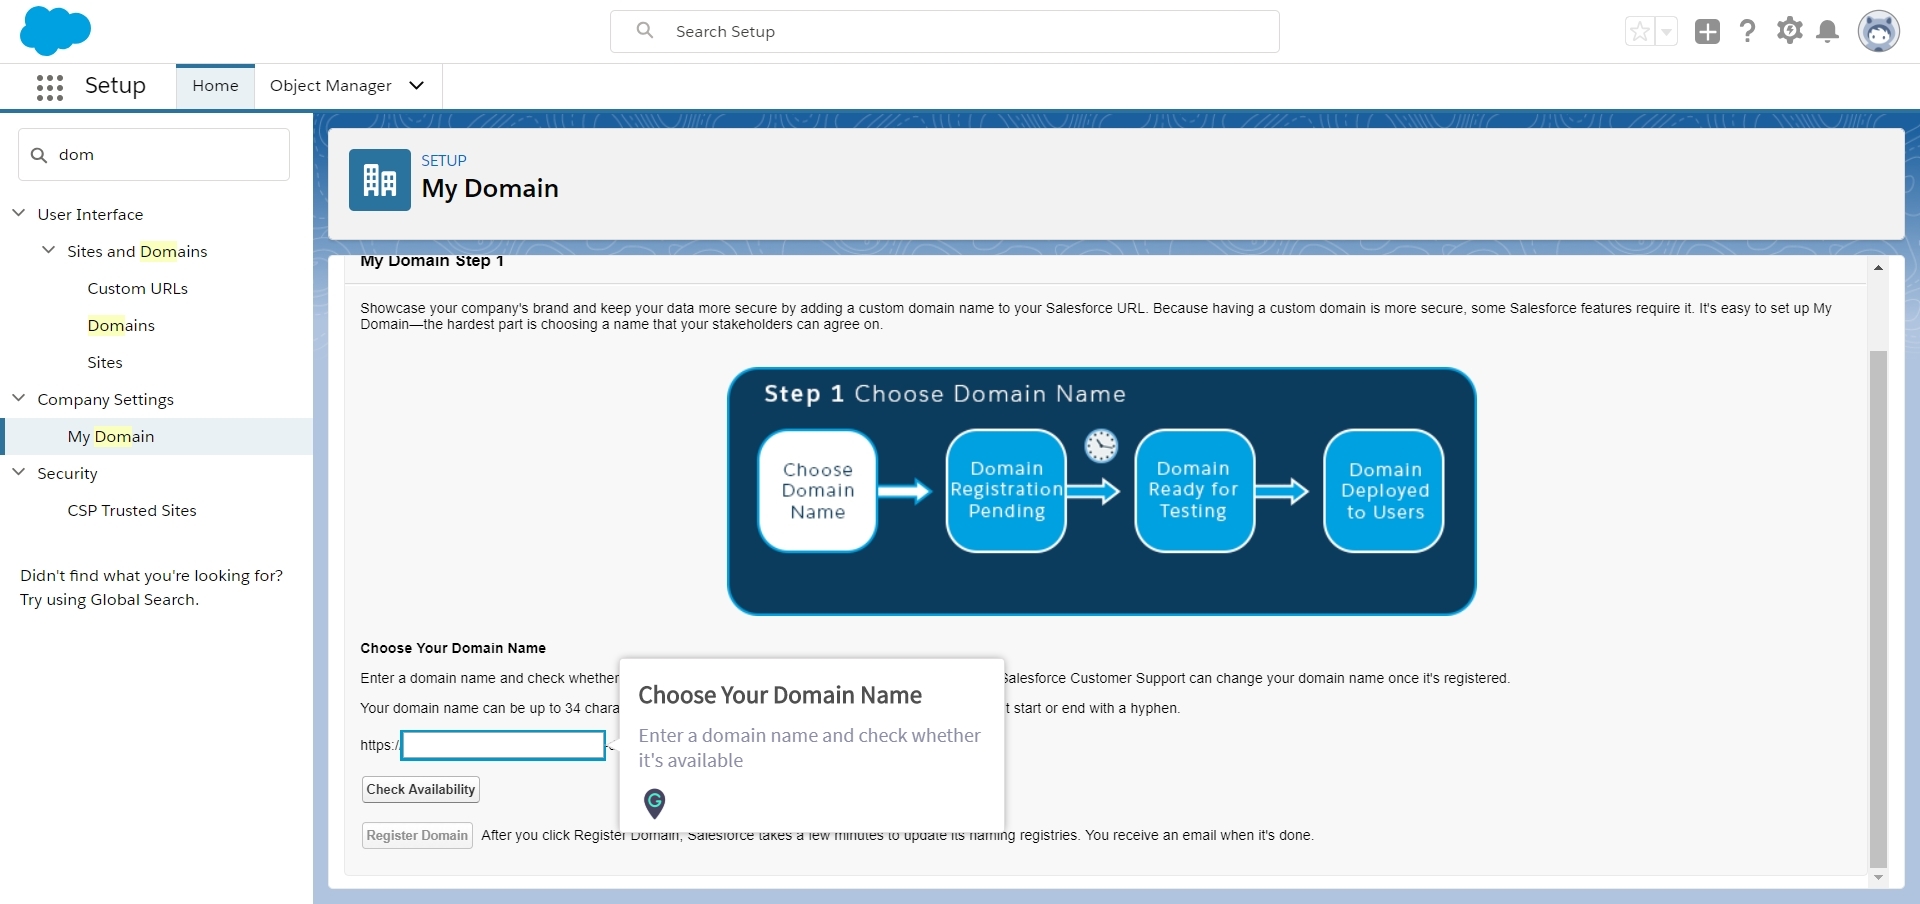1920x904 pixels.
Task: Click the 'Security' label in the sidebar
Action: tap(67, 473)
